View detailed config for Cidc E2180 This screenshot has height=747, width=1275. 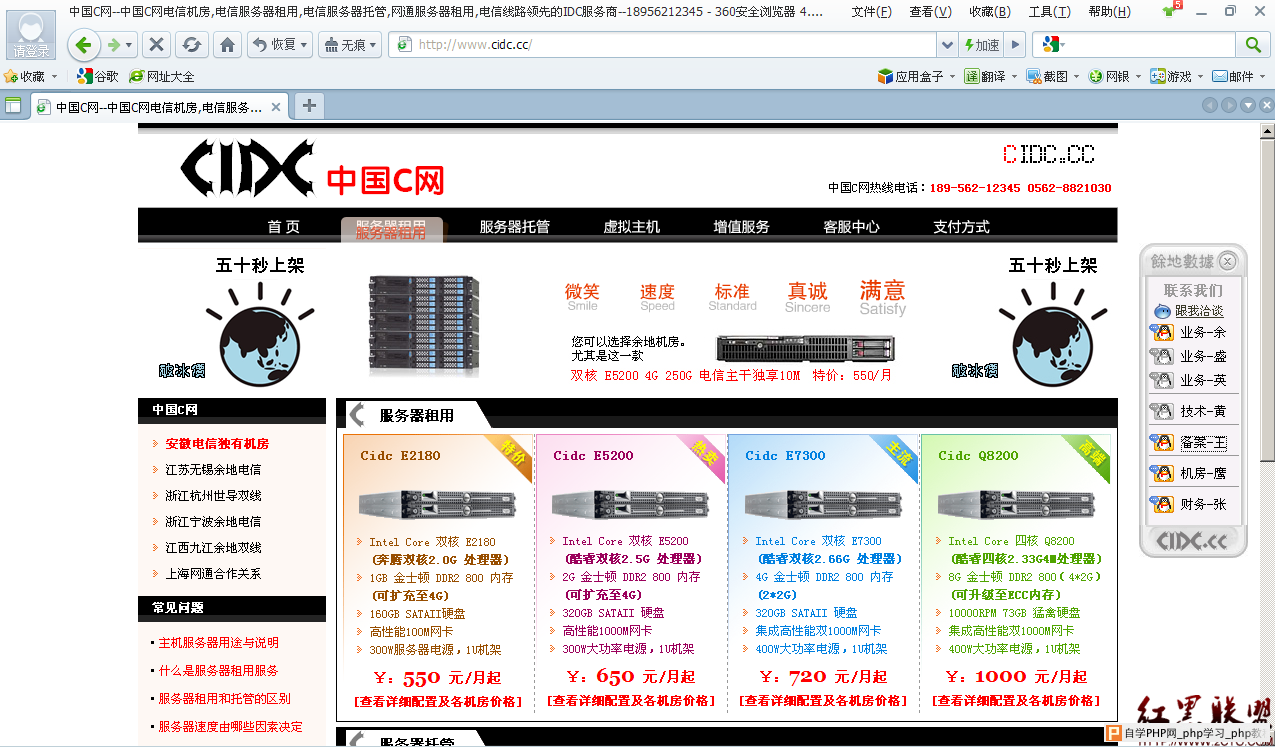pos(438,701)
